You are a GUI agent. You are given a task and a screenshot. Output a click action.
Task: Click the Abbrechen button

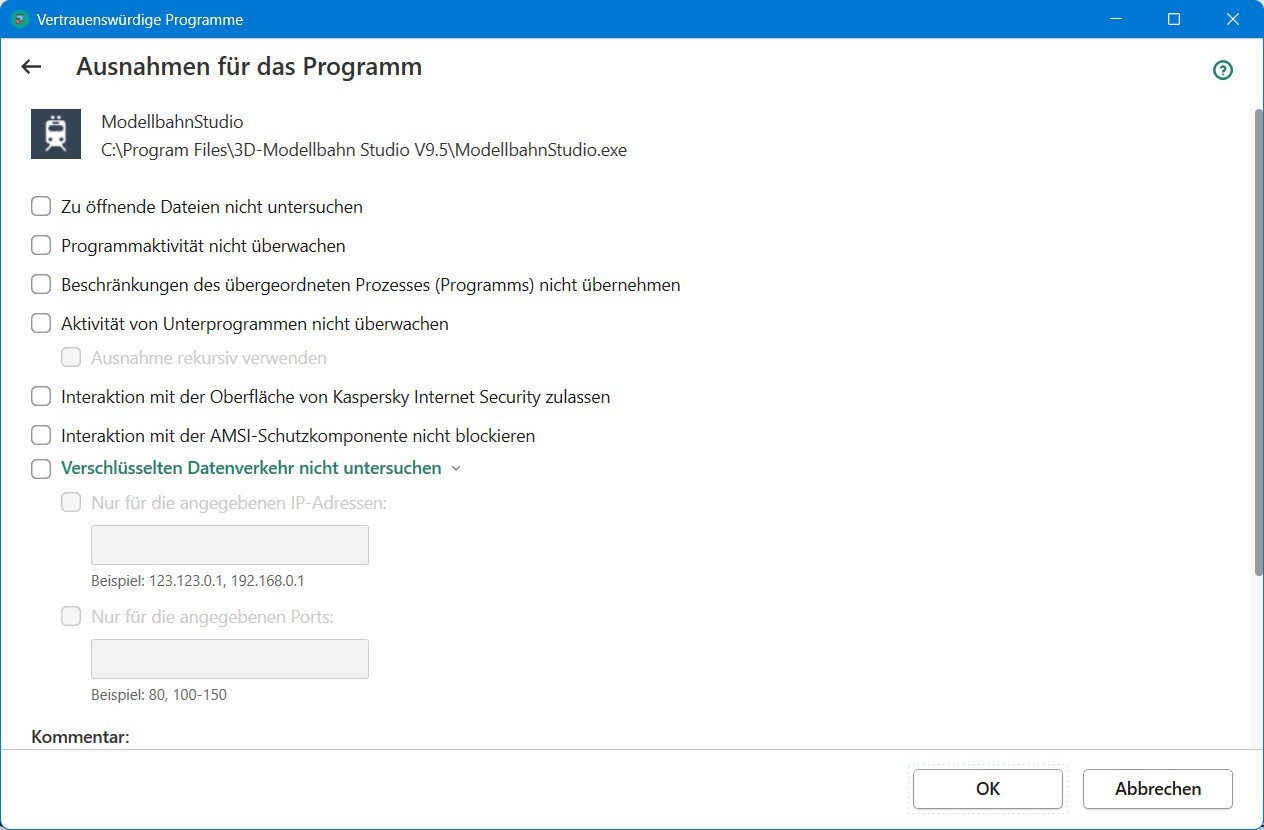click(x=1158, y=789)
